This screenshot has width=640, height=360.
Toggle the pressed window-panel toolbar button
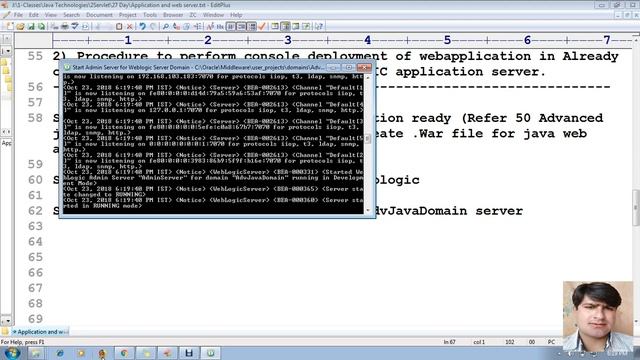[x=285, y=27]
